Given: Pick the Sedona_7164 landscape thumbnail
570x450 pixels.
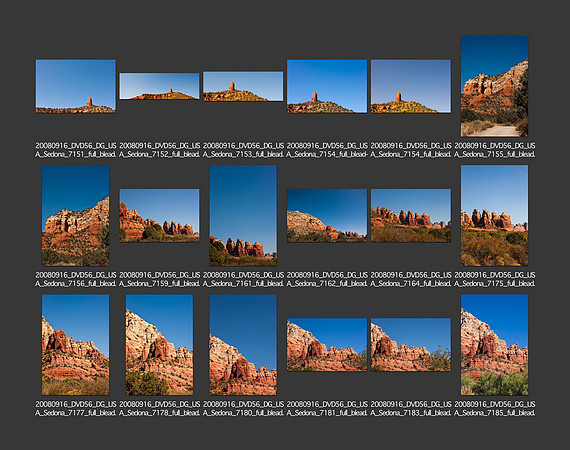Looking at the screenshot, I should [411, 215].
